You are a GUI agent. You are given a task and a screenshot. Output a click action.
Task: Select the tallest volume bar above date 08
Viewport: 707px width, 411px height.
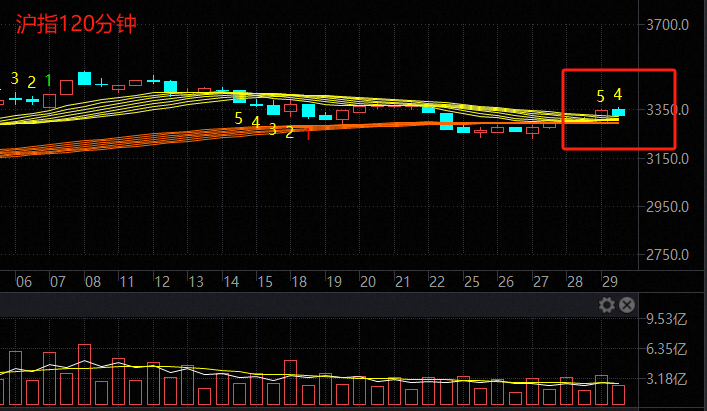(84, 374)
